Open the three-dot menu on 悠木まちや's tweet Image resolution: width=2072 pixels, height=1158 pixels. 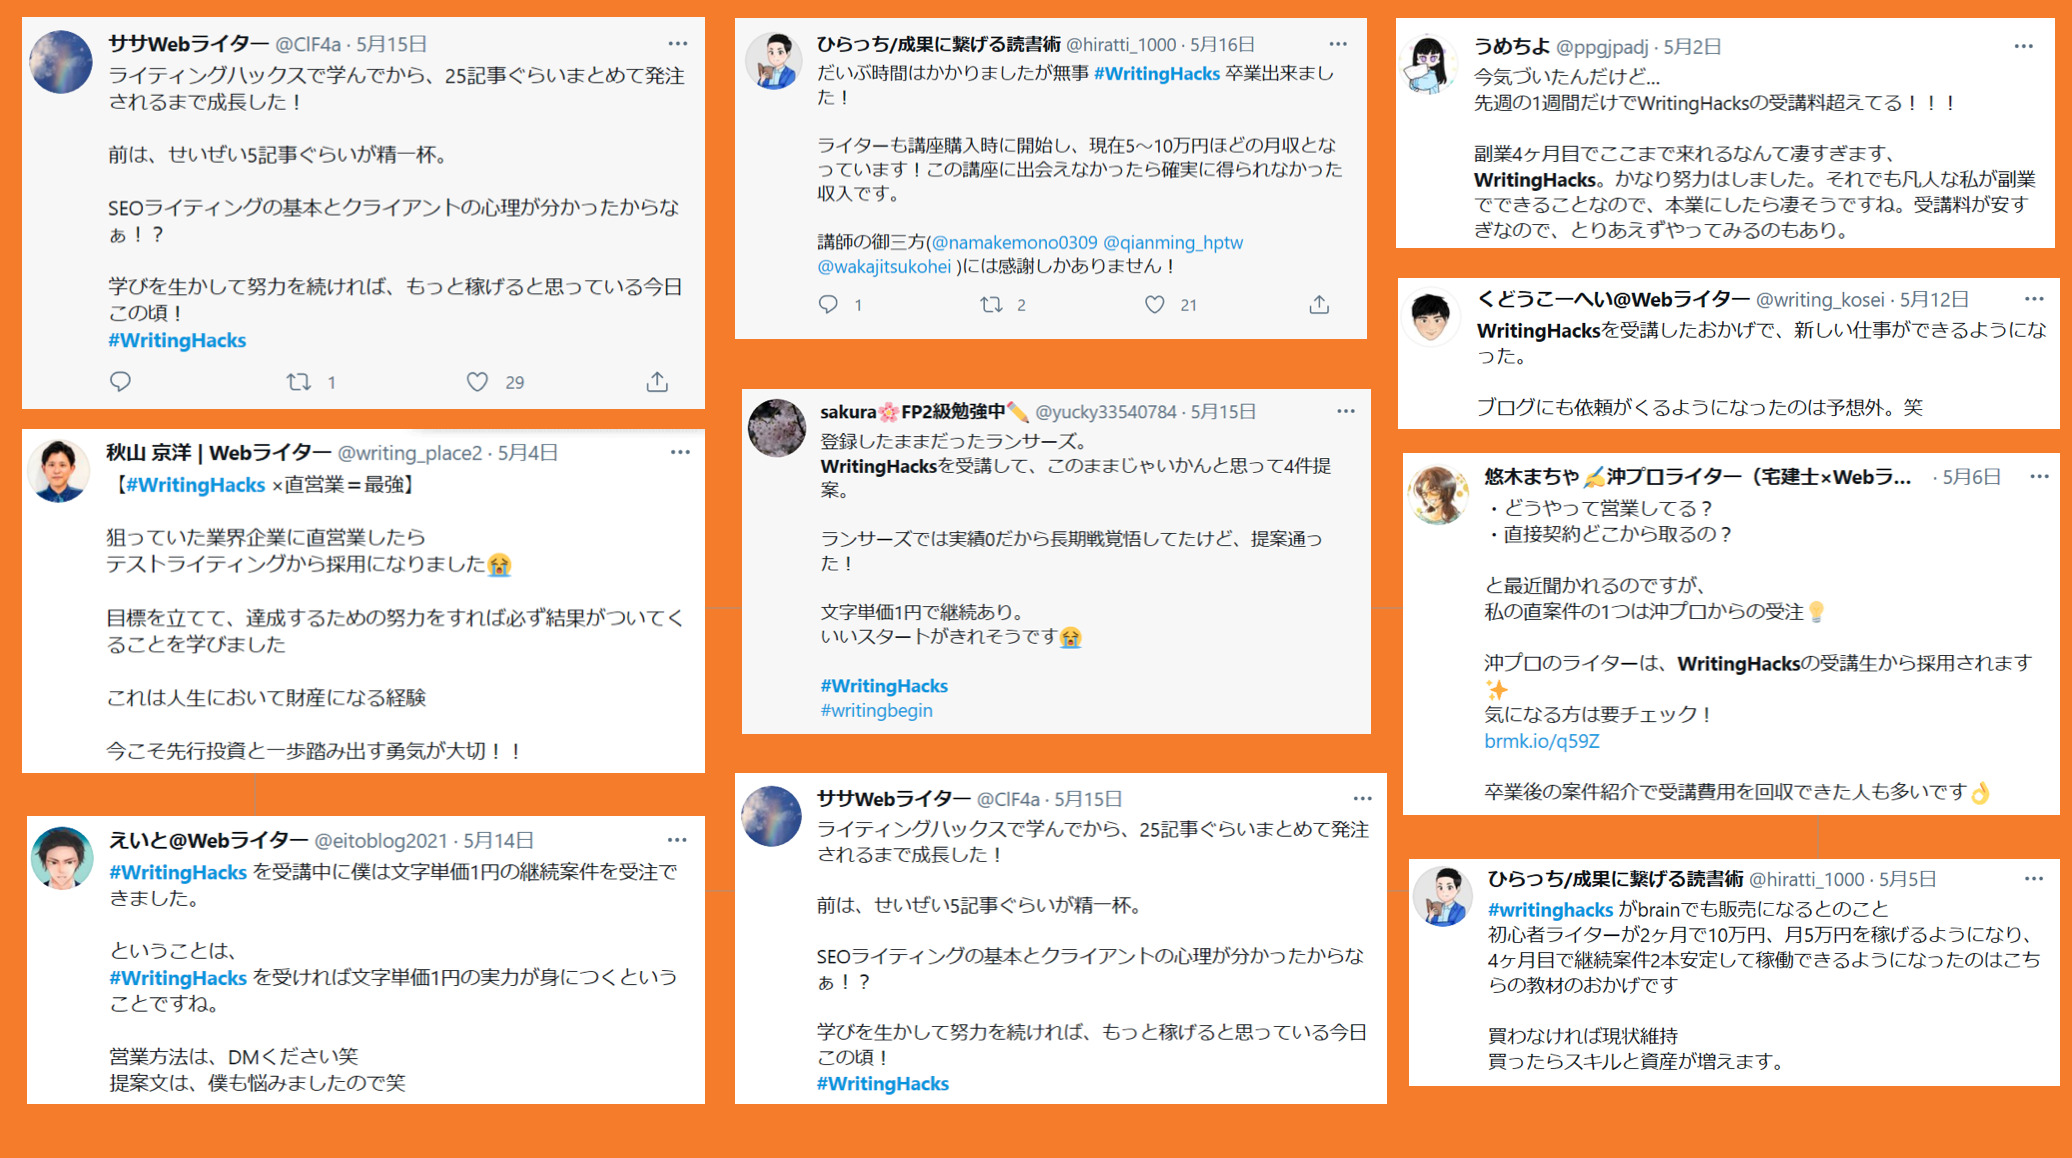(2040, 477)
